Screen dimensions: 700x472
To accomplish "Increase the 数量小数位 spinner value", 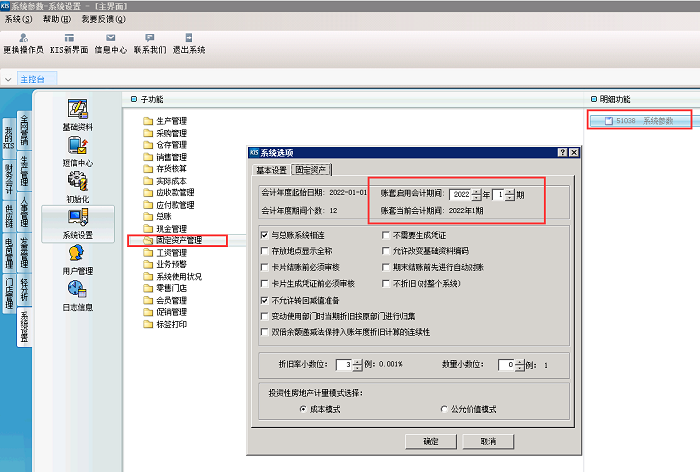I will pyautogui.click(x=520, y=361).
